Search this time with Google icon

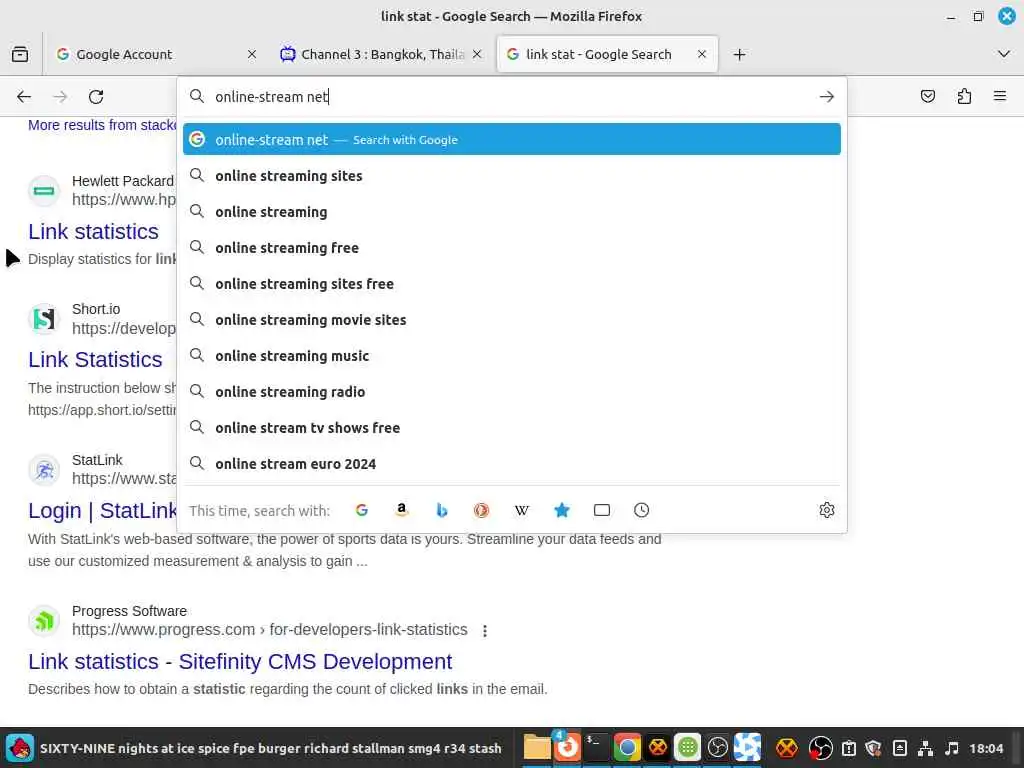tap(362, 510)
